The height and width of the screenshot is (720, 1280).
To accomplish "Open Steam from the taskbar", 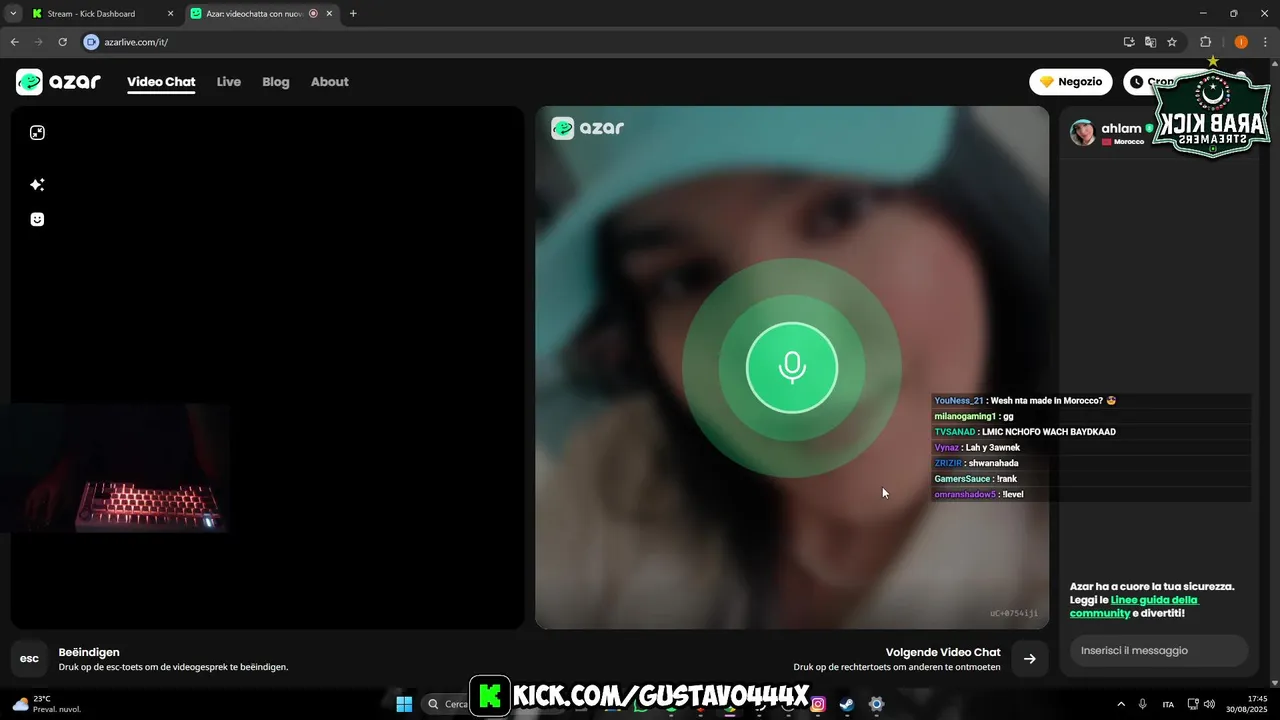I will coord(847,704).
